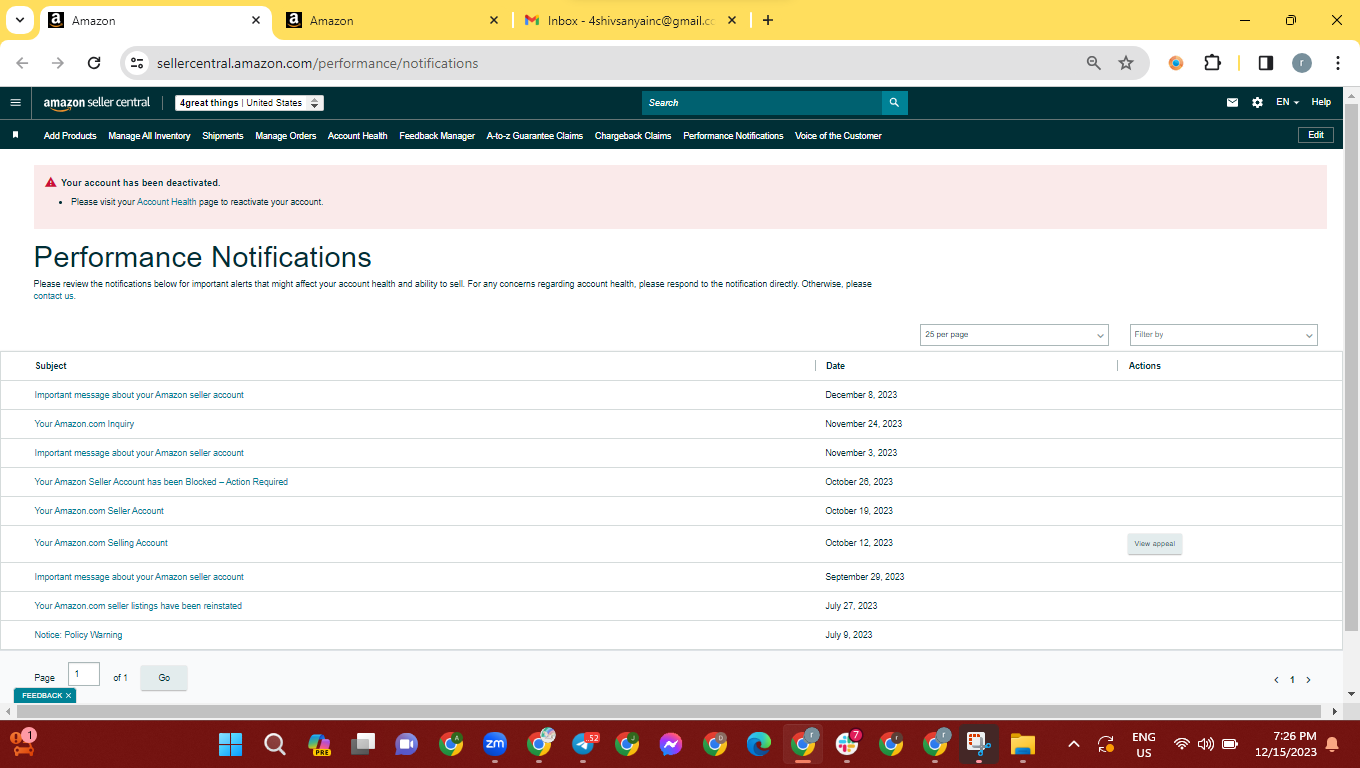Click the search magnifier button in Seller Central
This screenshot has width=1360, height=768.
tap(894, 102)
